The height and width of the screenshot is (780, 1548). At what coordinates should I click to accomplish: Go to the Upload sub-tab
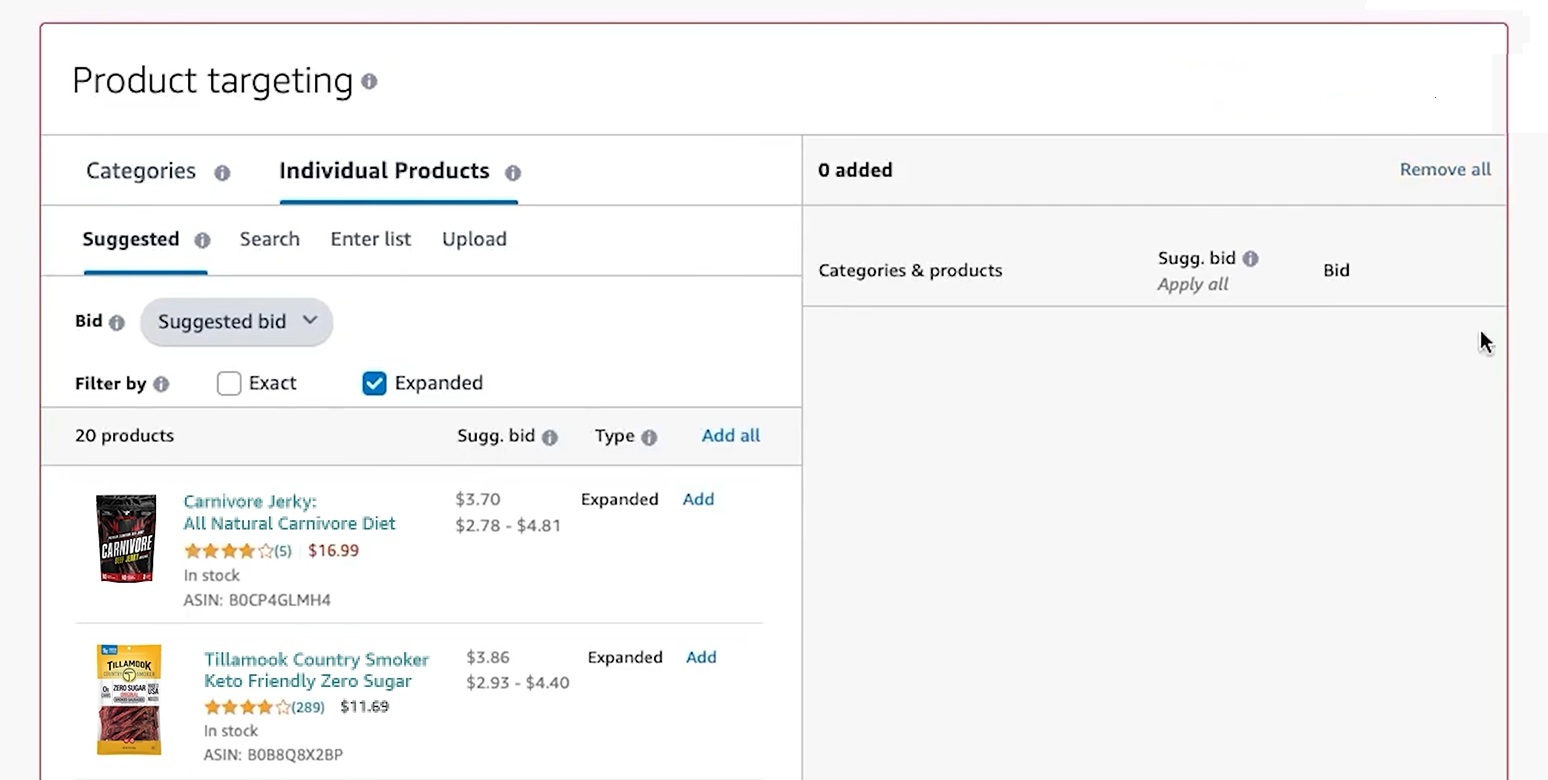pos(474,239)
